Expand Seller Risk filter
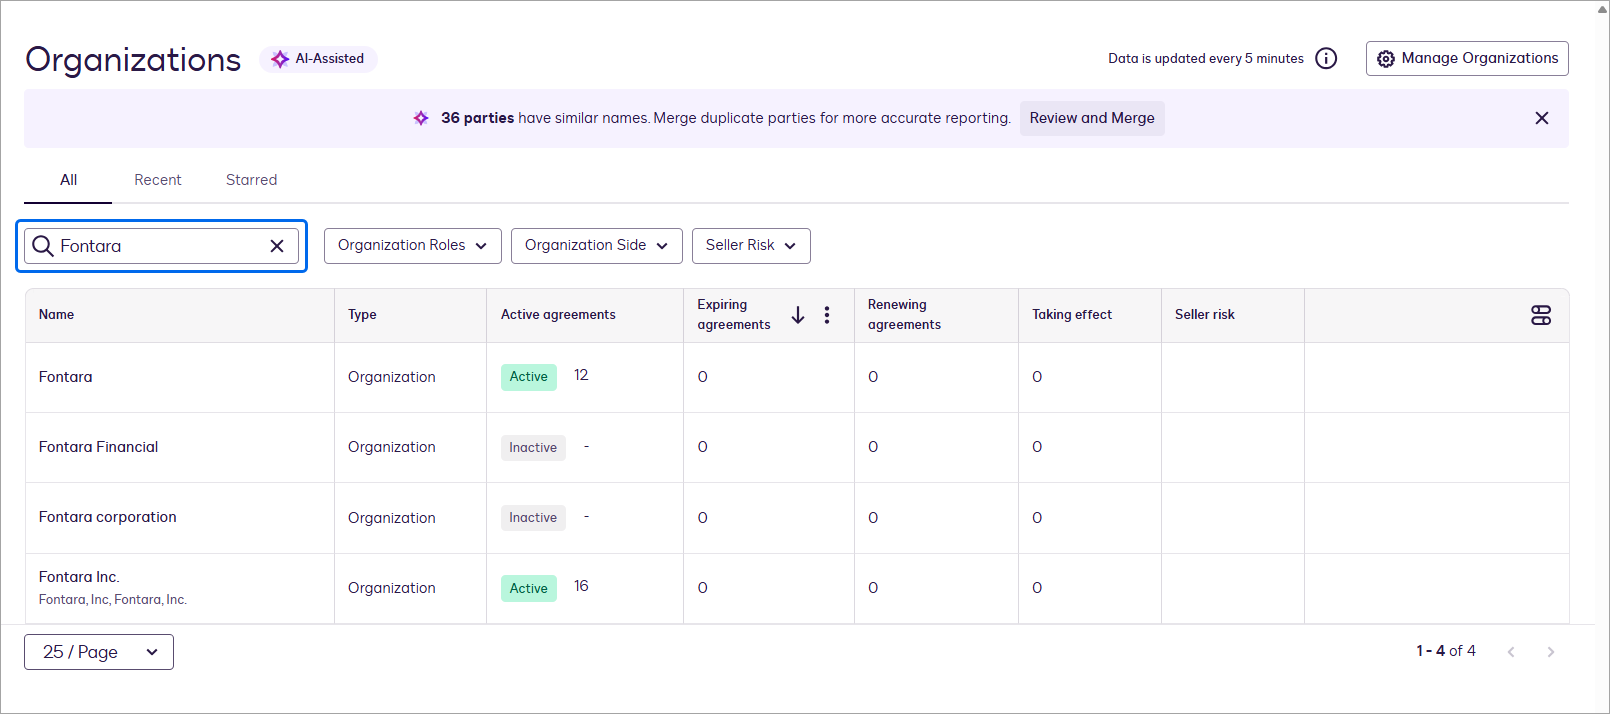 point(751,246)
